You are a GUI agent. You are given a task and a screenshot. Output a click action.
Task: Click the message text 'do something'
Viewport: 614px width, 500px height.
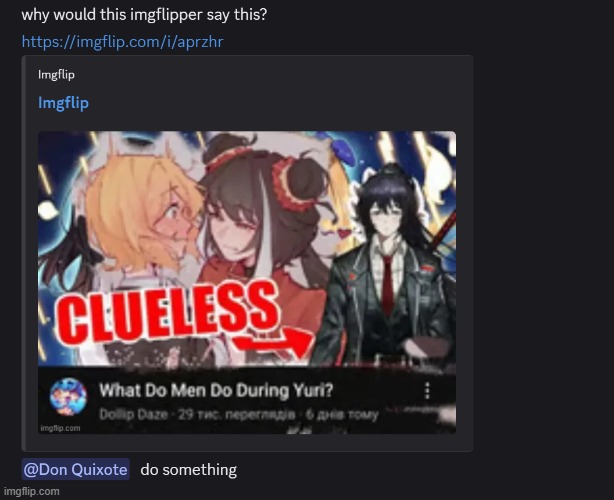point(189,469)
